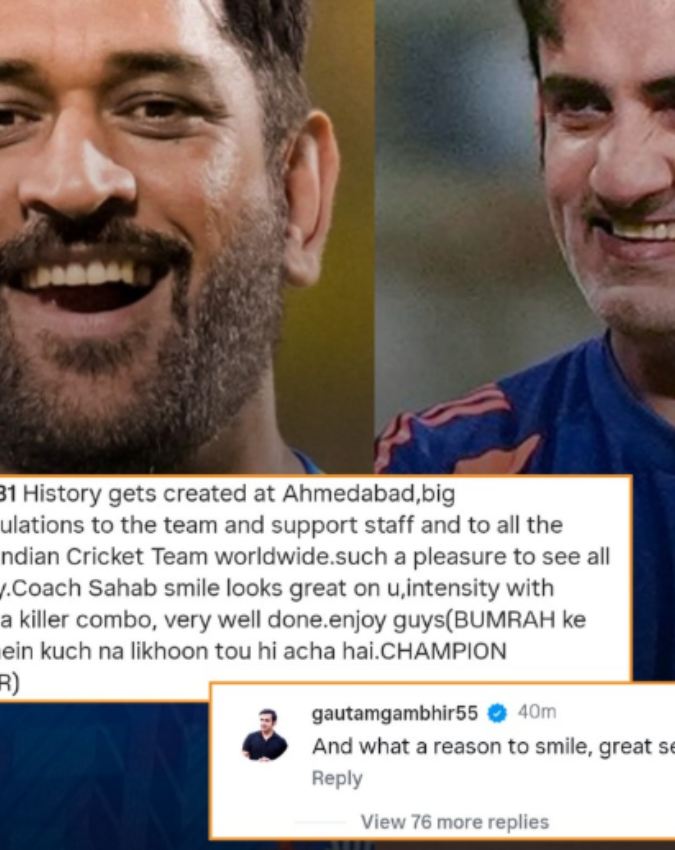
Task: Open the gautamgambhir55 username link
Action: coord(395,713)
